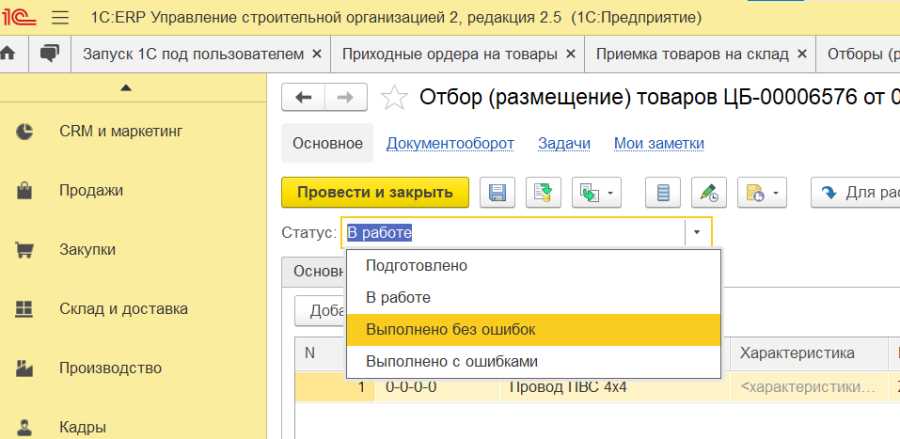The height and width of the screenshot is (439, 900).
Task: Open the main hamburger menu
Action: [59, 18]
